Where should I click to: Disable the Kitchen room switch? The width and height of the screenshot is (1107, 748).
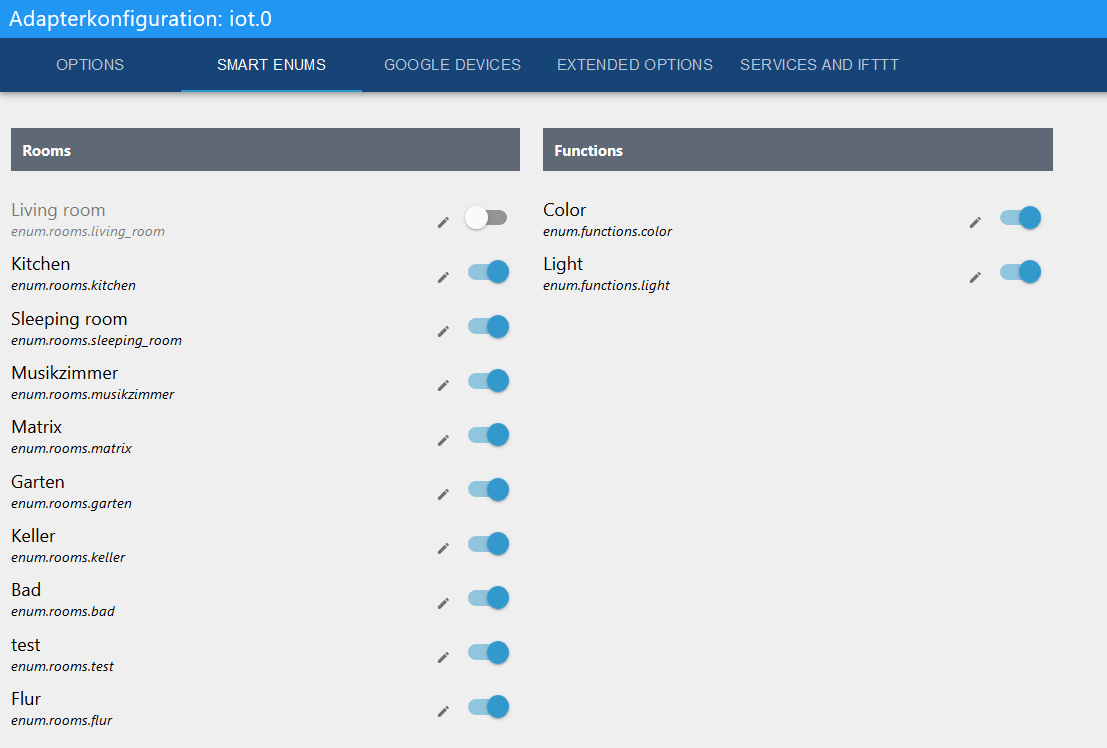(489, 272)
